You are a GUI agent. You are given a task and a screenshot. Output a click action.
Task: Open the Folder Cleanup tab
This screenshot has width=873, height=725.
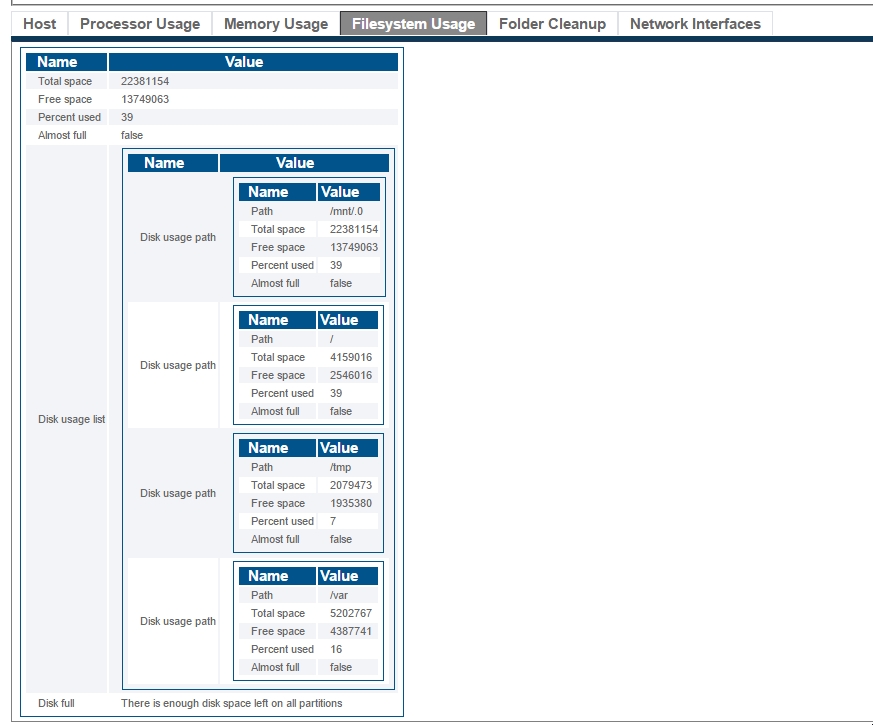[x=552, y=24]
